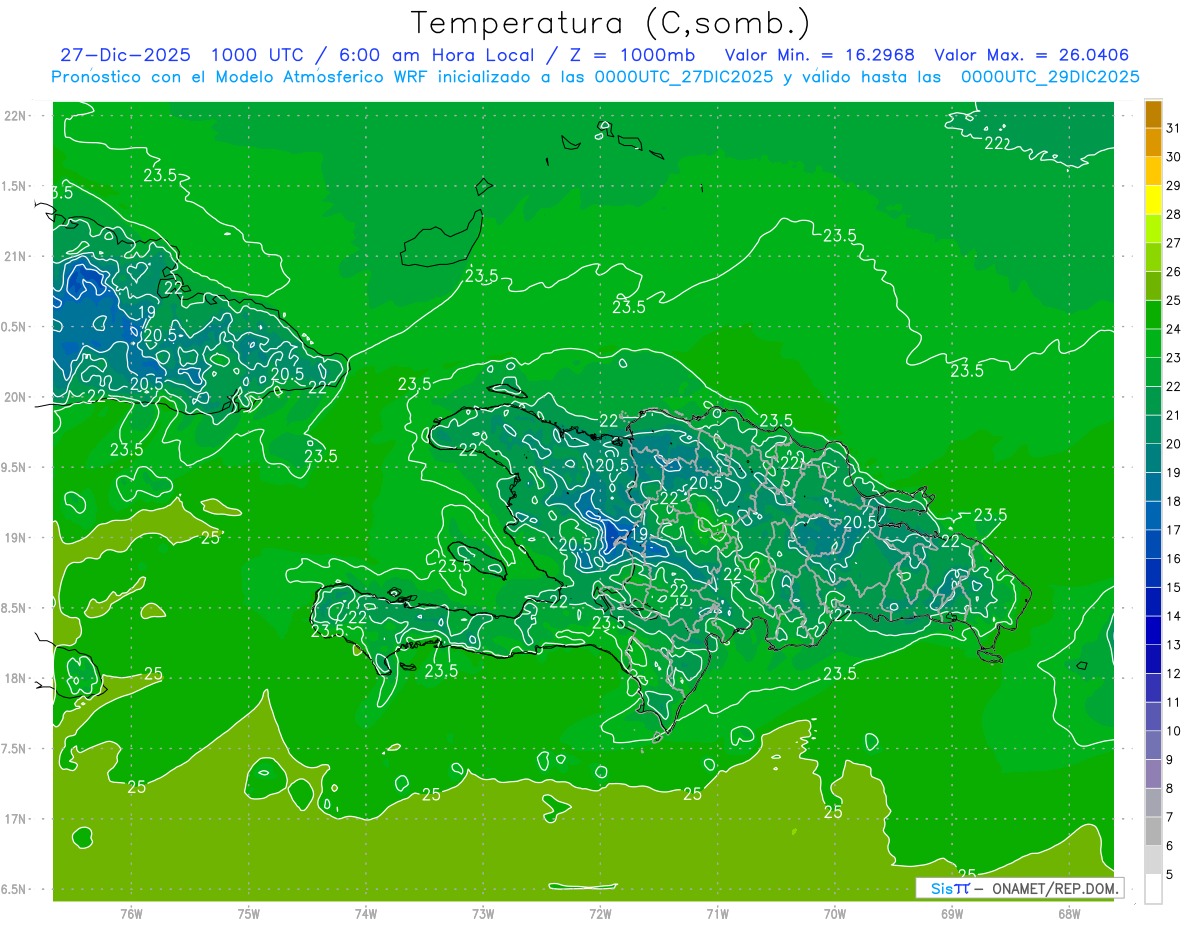The height and width of the screenshot is (927, 1200).
Task: Click the legend value '5'
Action: pos(1169,875)
